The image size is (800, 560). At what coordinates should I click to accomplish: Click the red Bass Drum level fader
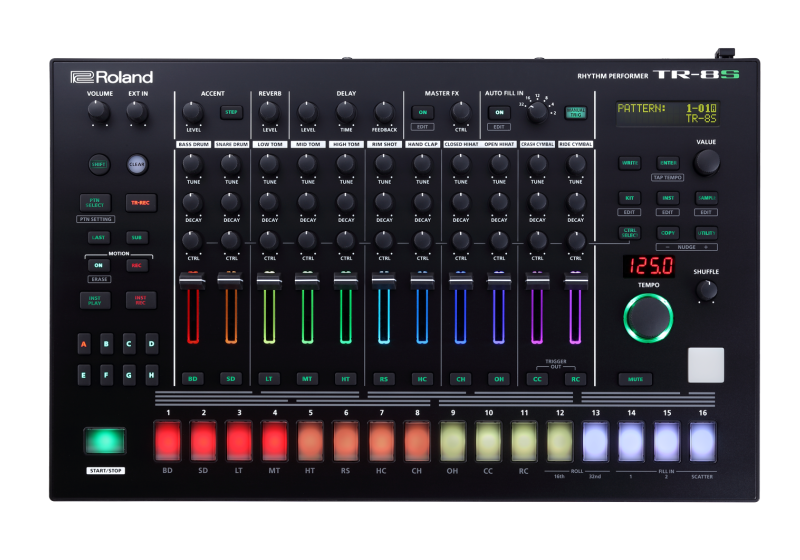coord(193,281)
